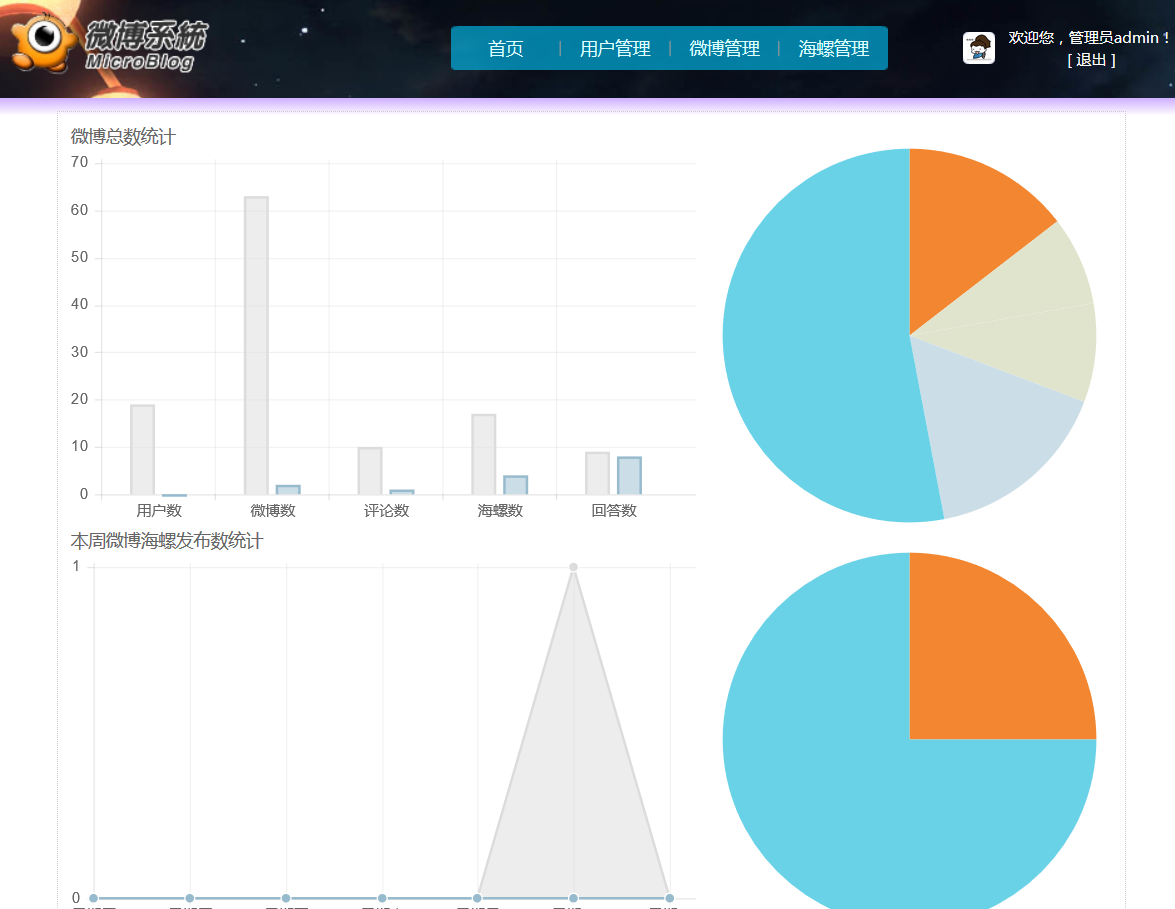Image resolution: width=1175 pixels, height=909 pixels.
Task: Click the 退出 logout link
Action: point(1091,60)
